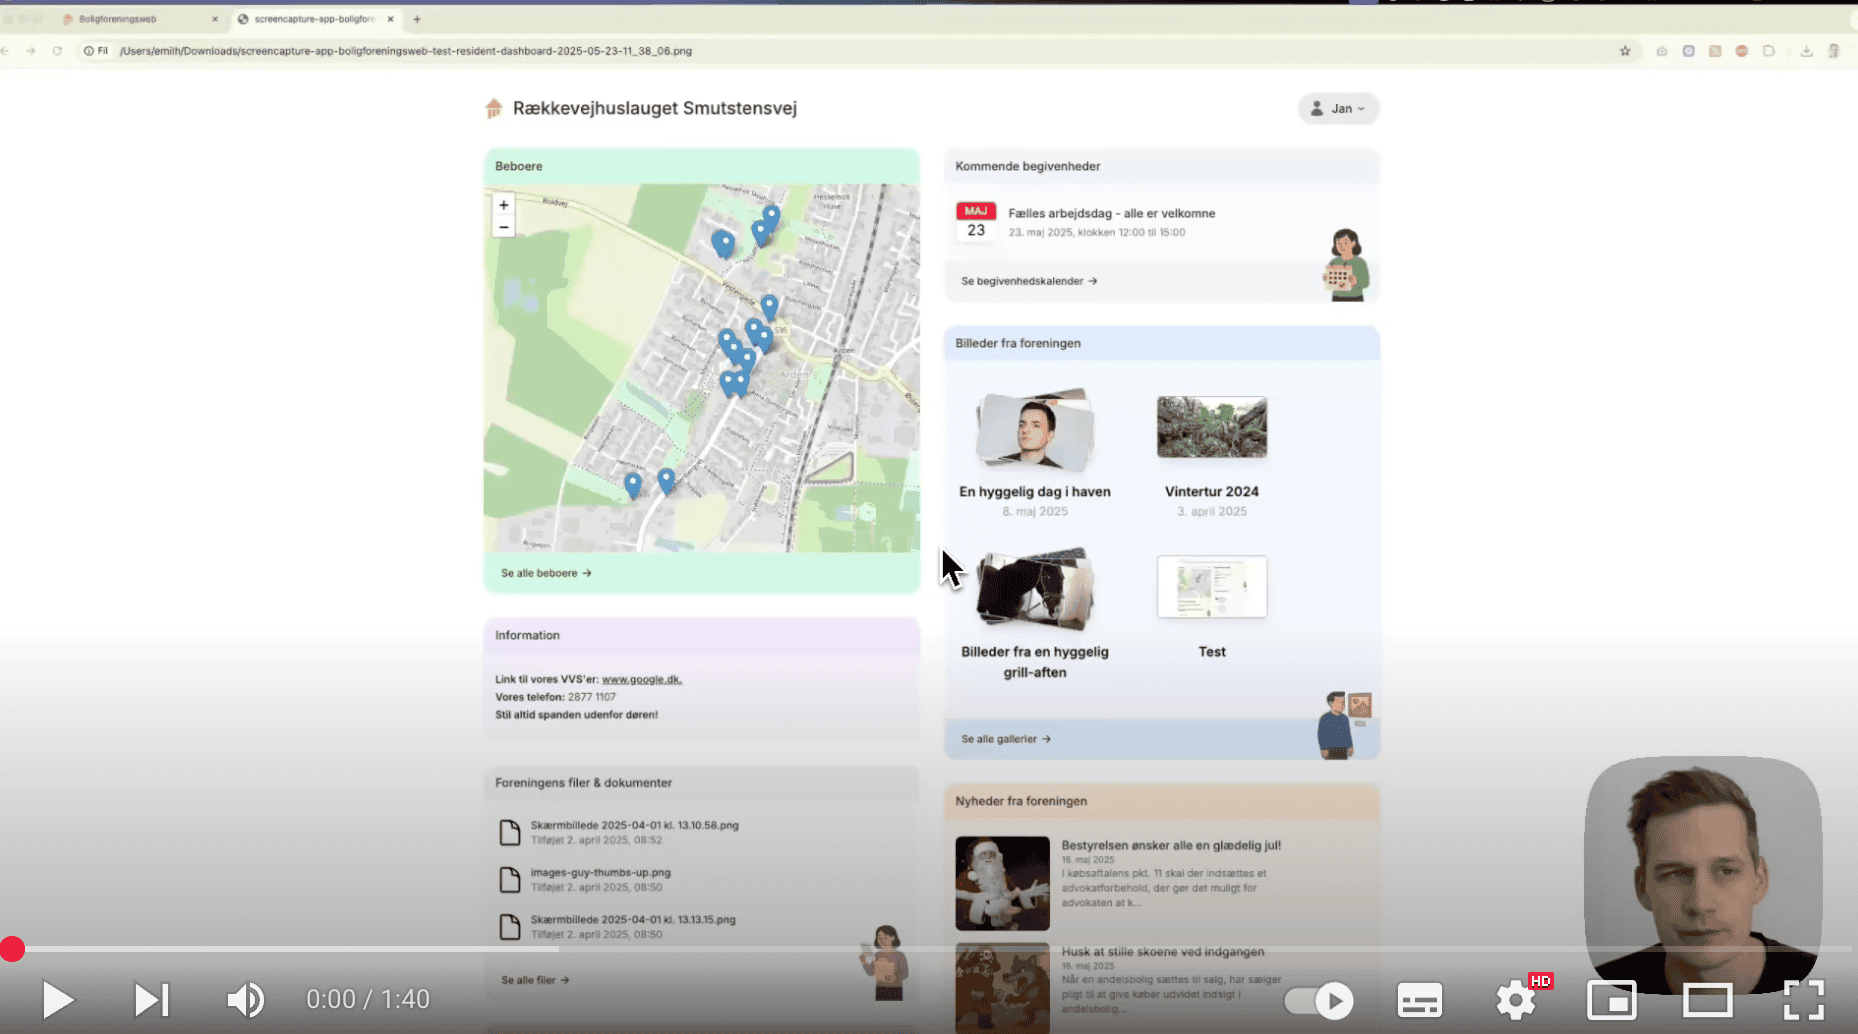
Task: Open a new browser tab
Action: point(417,19)
